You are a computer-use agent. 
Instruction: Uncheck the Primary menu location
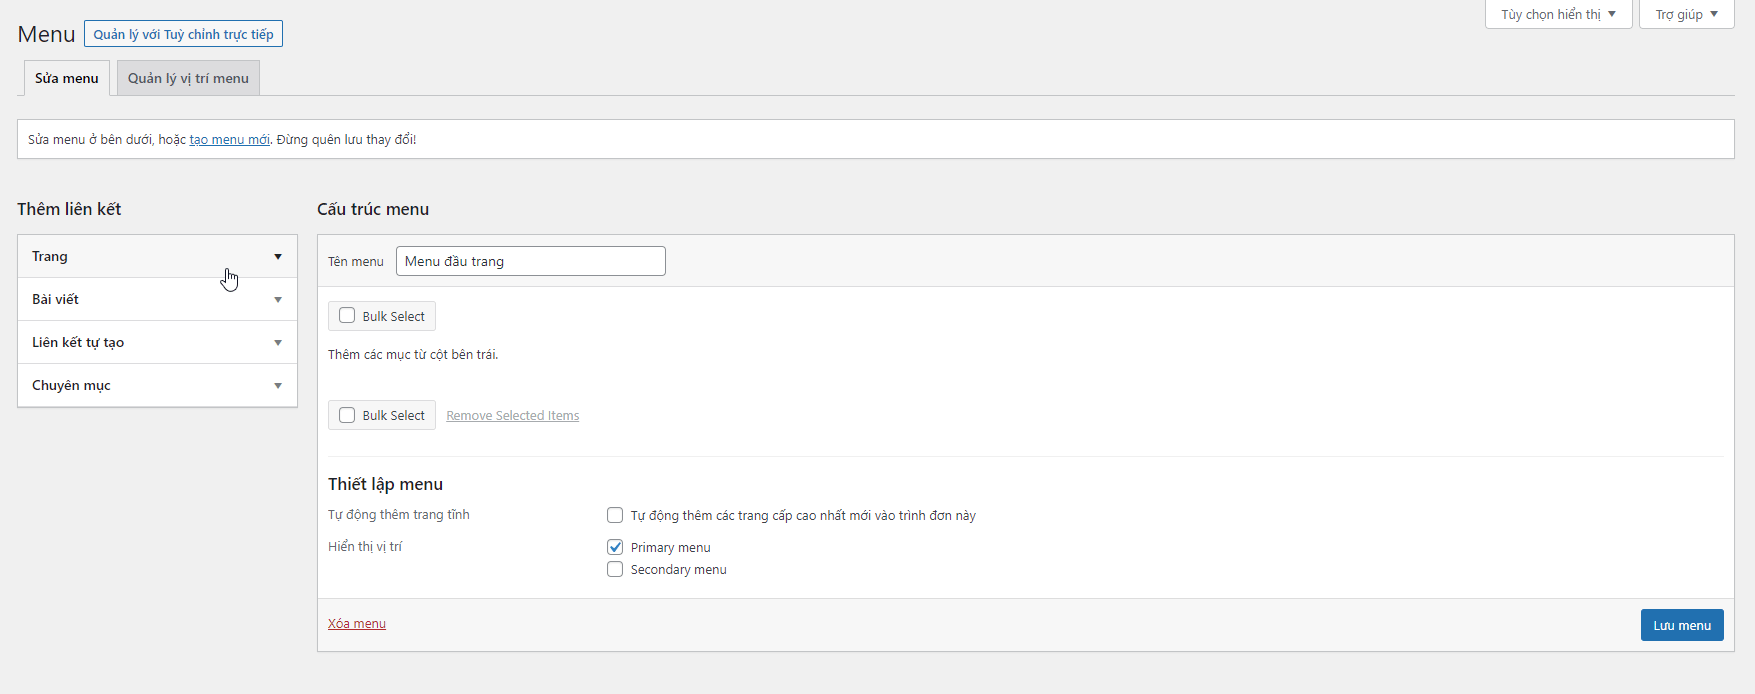(615, 547)
